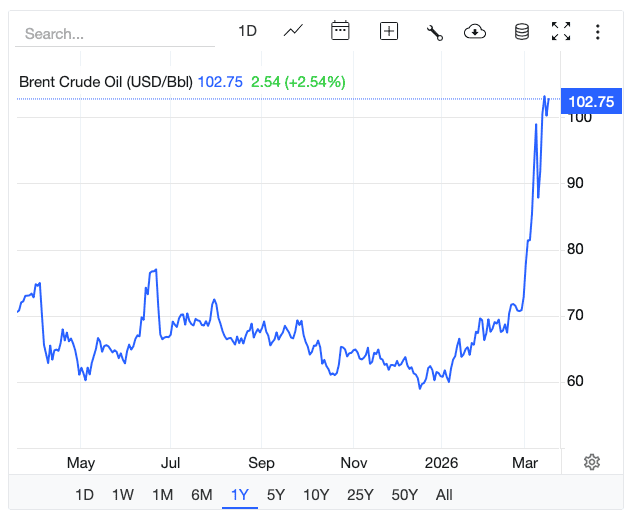This screenshot has width=633, height=517.
Task: Click the 102.75 current price tag
Action: point(589,101)
